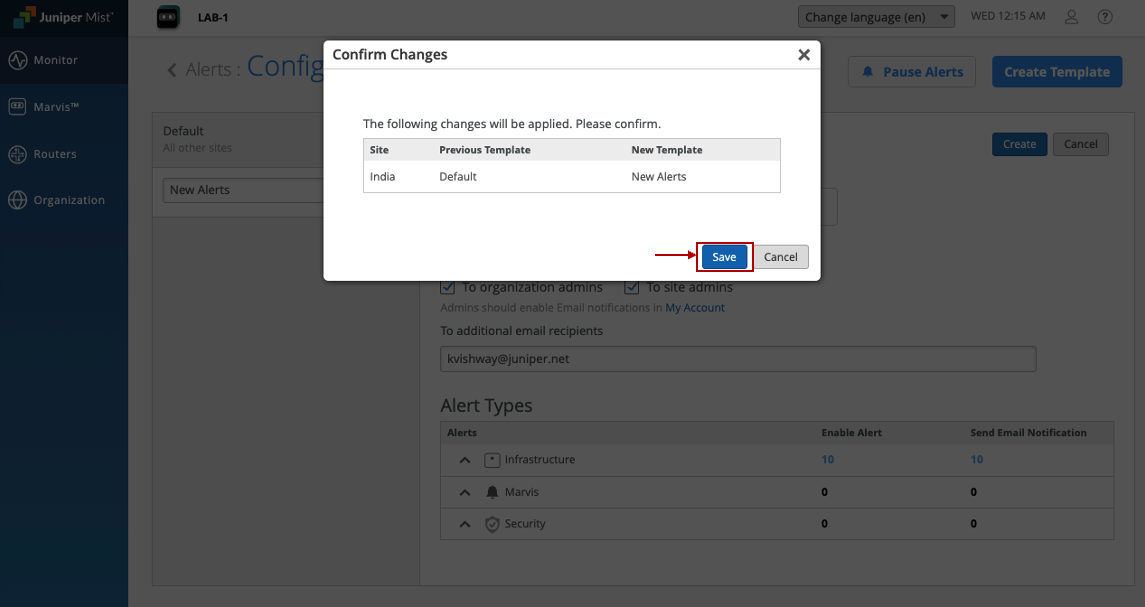Viewport: 1145px width, 607px height.
Task: Close the Confirm Changes dialog
Action: click(803, 55)
